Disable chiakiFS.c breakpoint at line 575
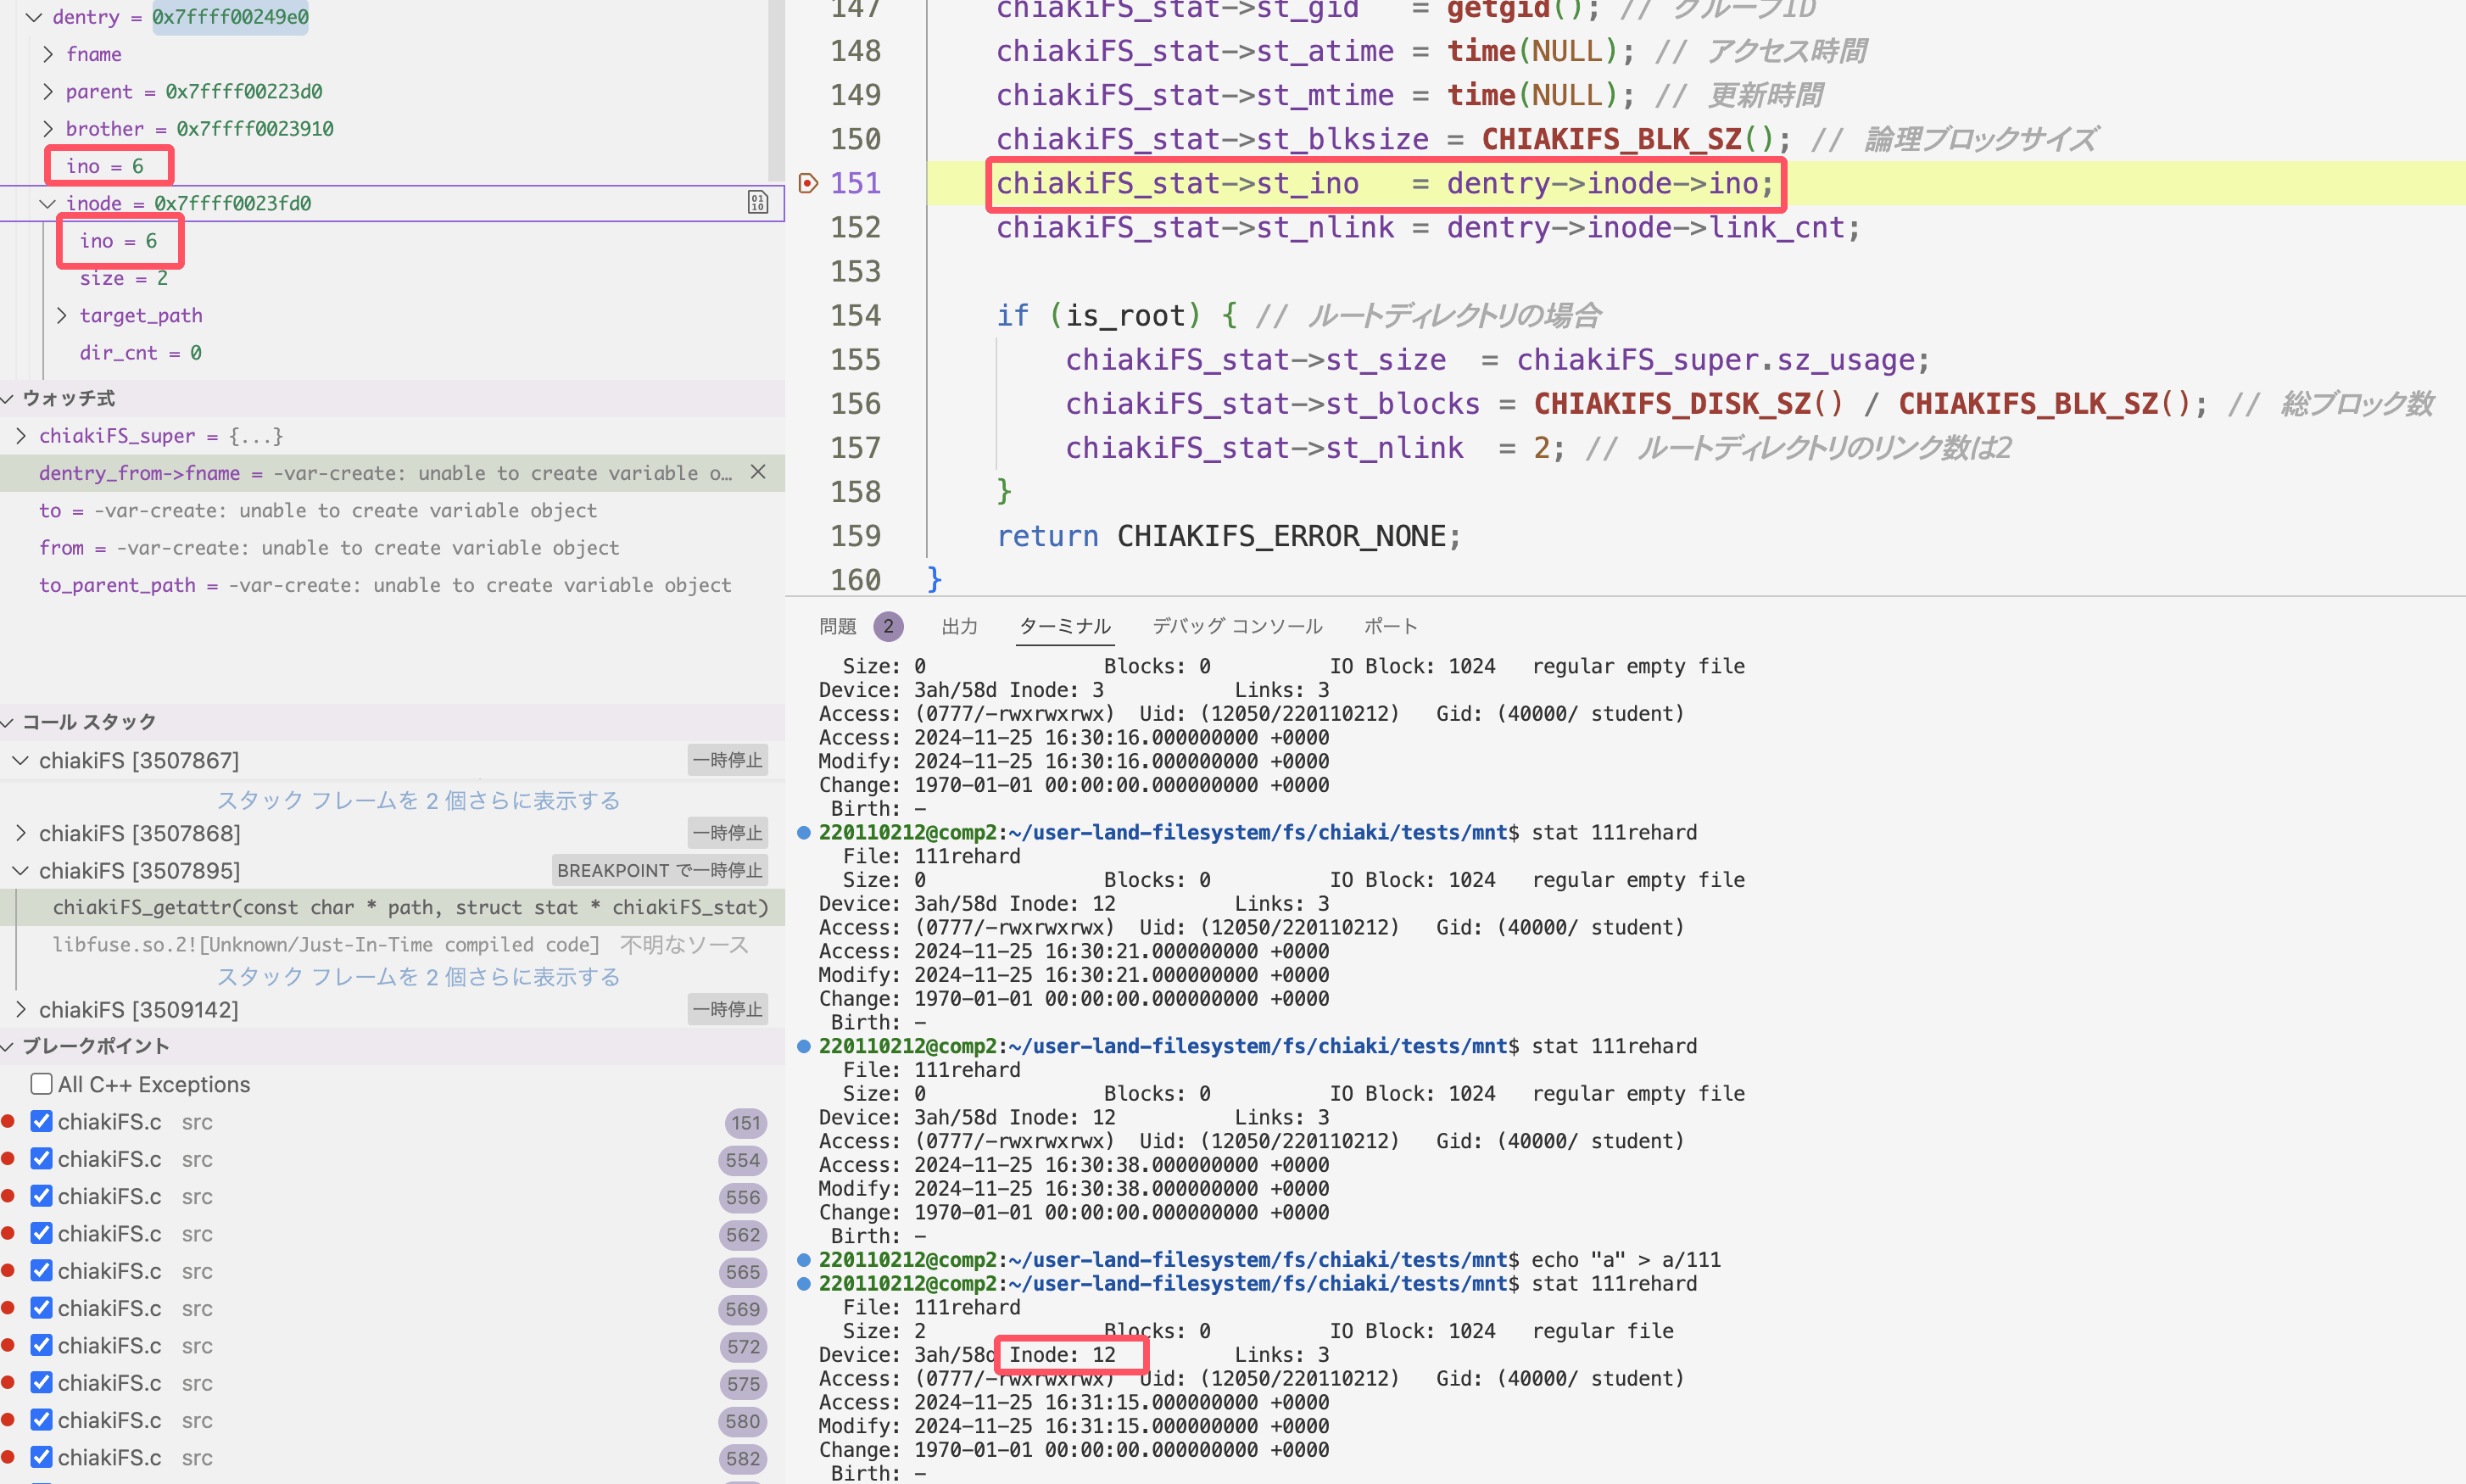The height and width of the screenshot is (1484, 2466). point(41,1383)
